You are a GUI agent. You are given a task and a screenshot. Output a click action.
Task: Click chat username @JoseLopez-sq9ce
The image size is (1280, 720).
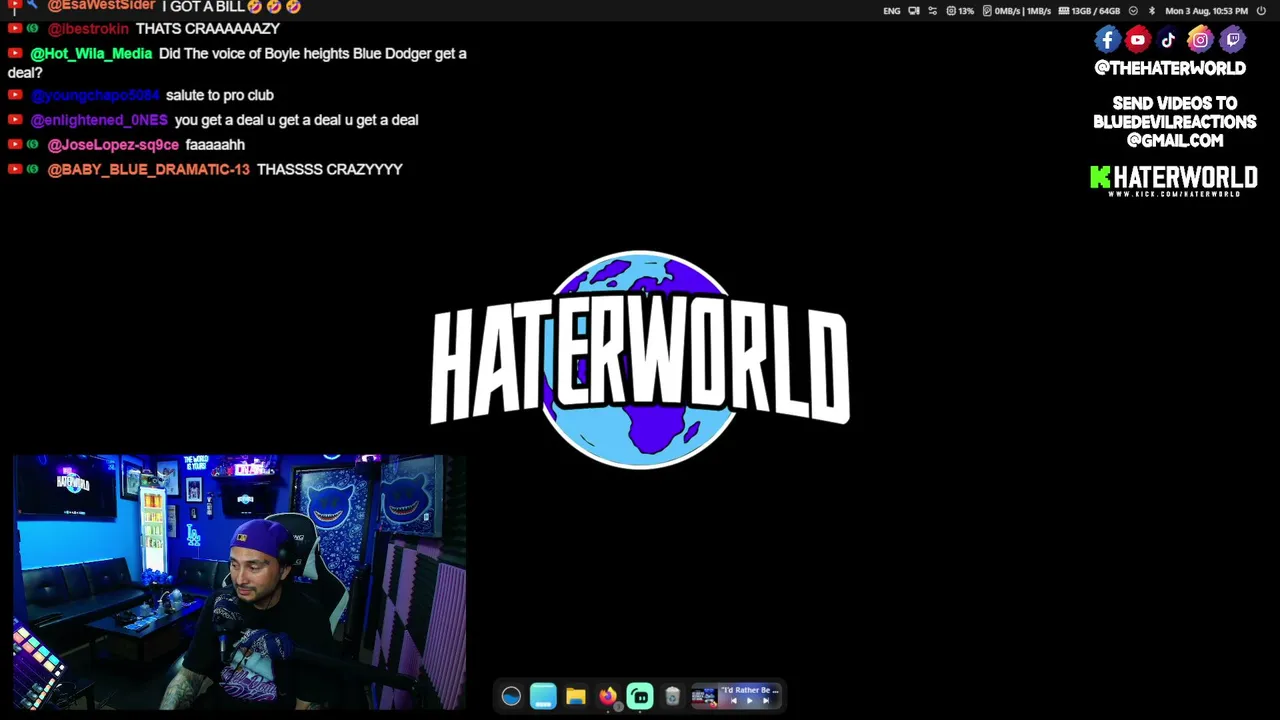coord(113,145)
